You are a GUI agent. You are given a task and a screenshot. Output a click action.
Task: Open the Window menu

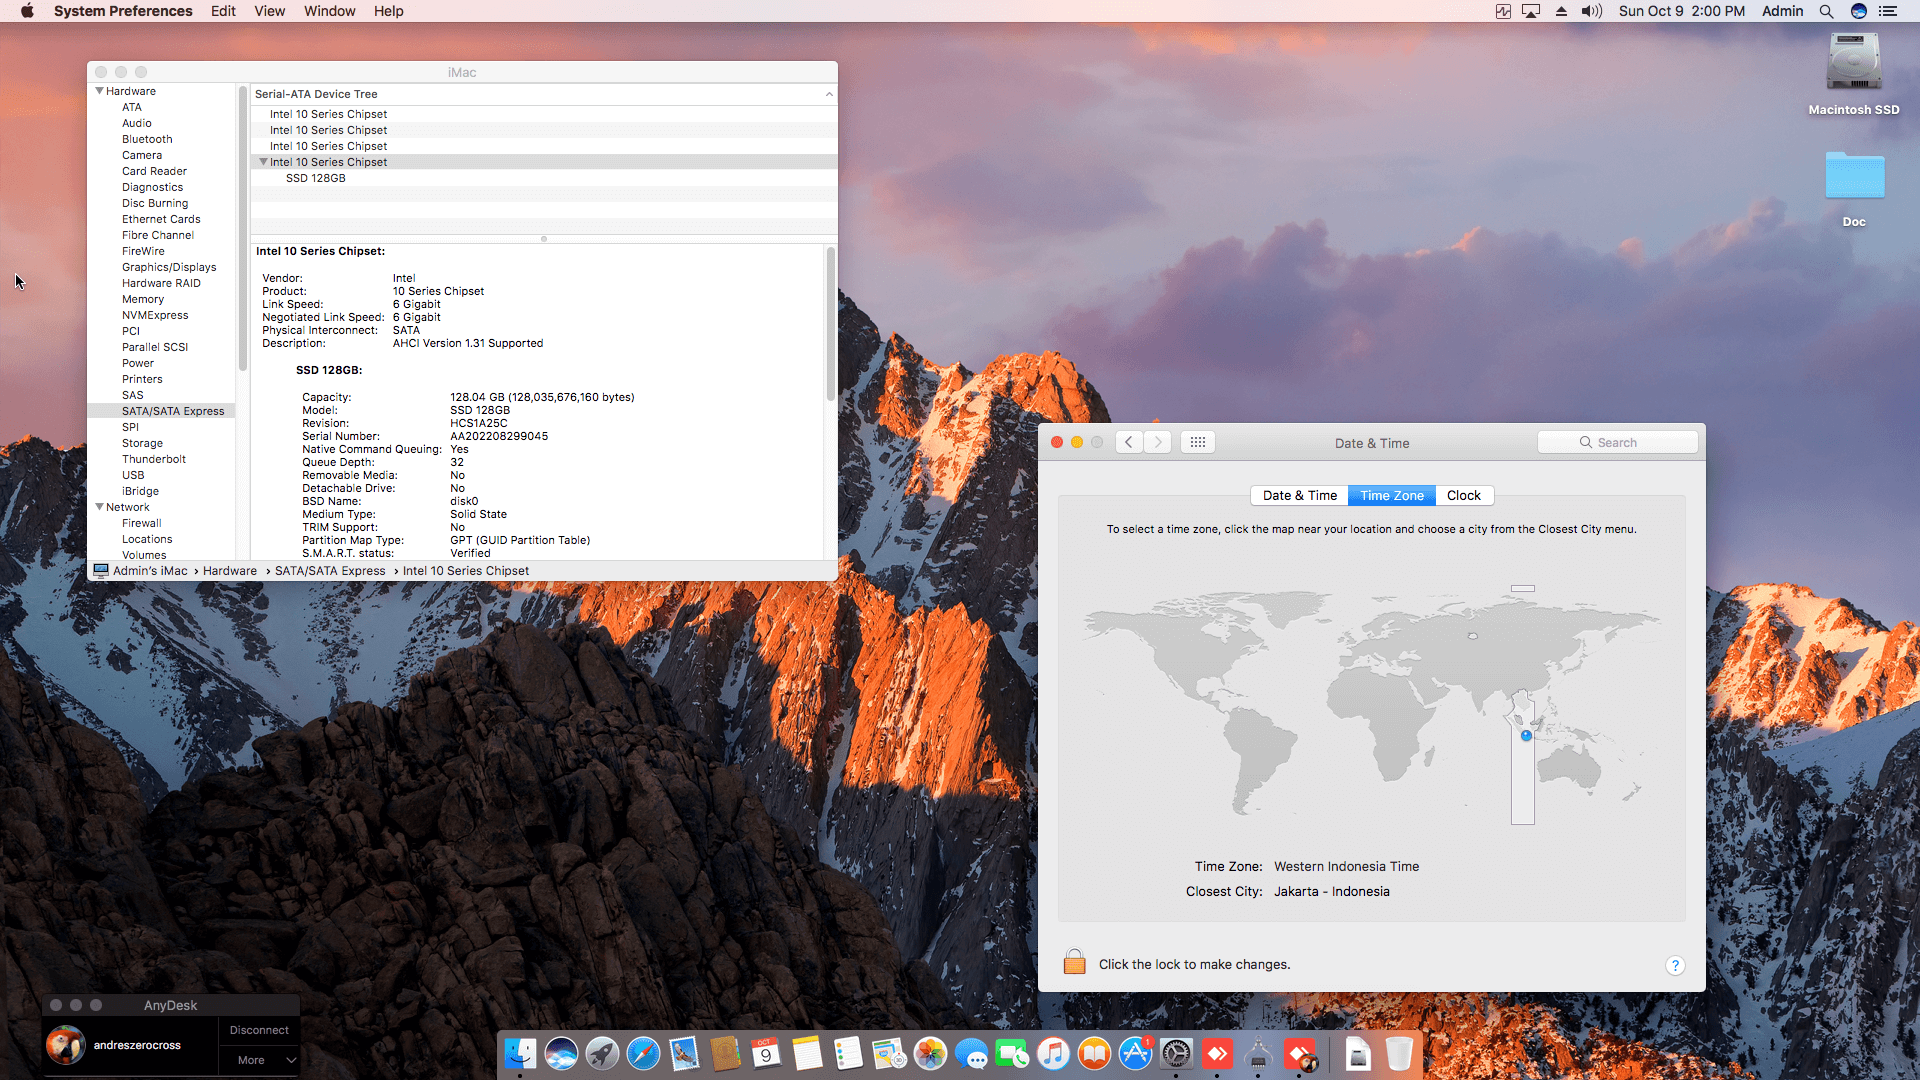[329, 11]
